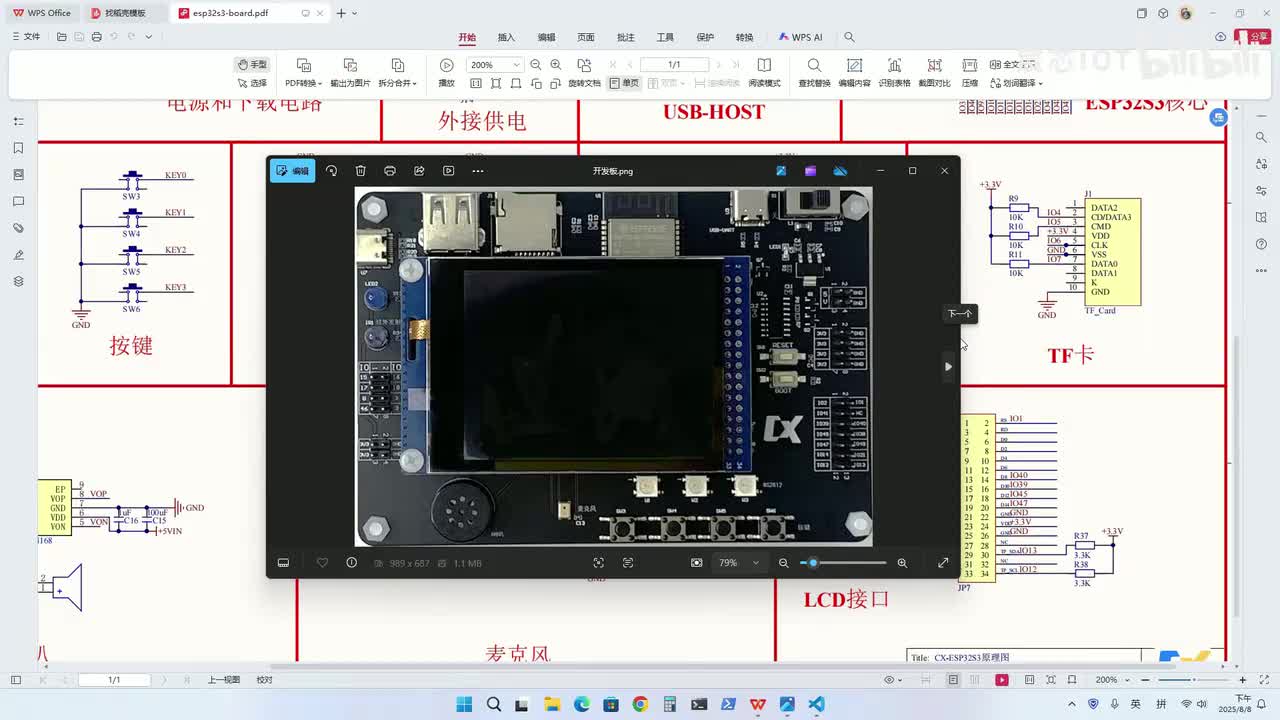Click 查找替换 tool
1280x720 pixels.
coord(814,73)
